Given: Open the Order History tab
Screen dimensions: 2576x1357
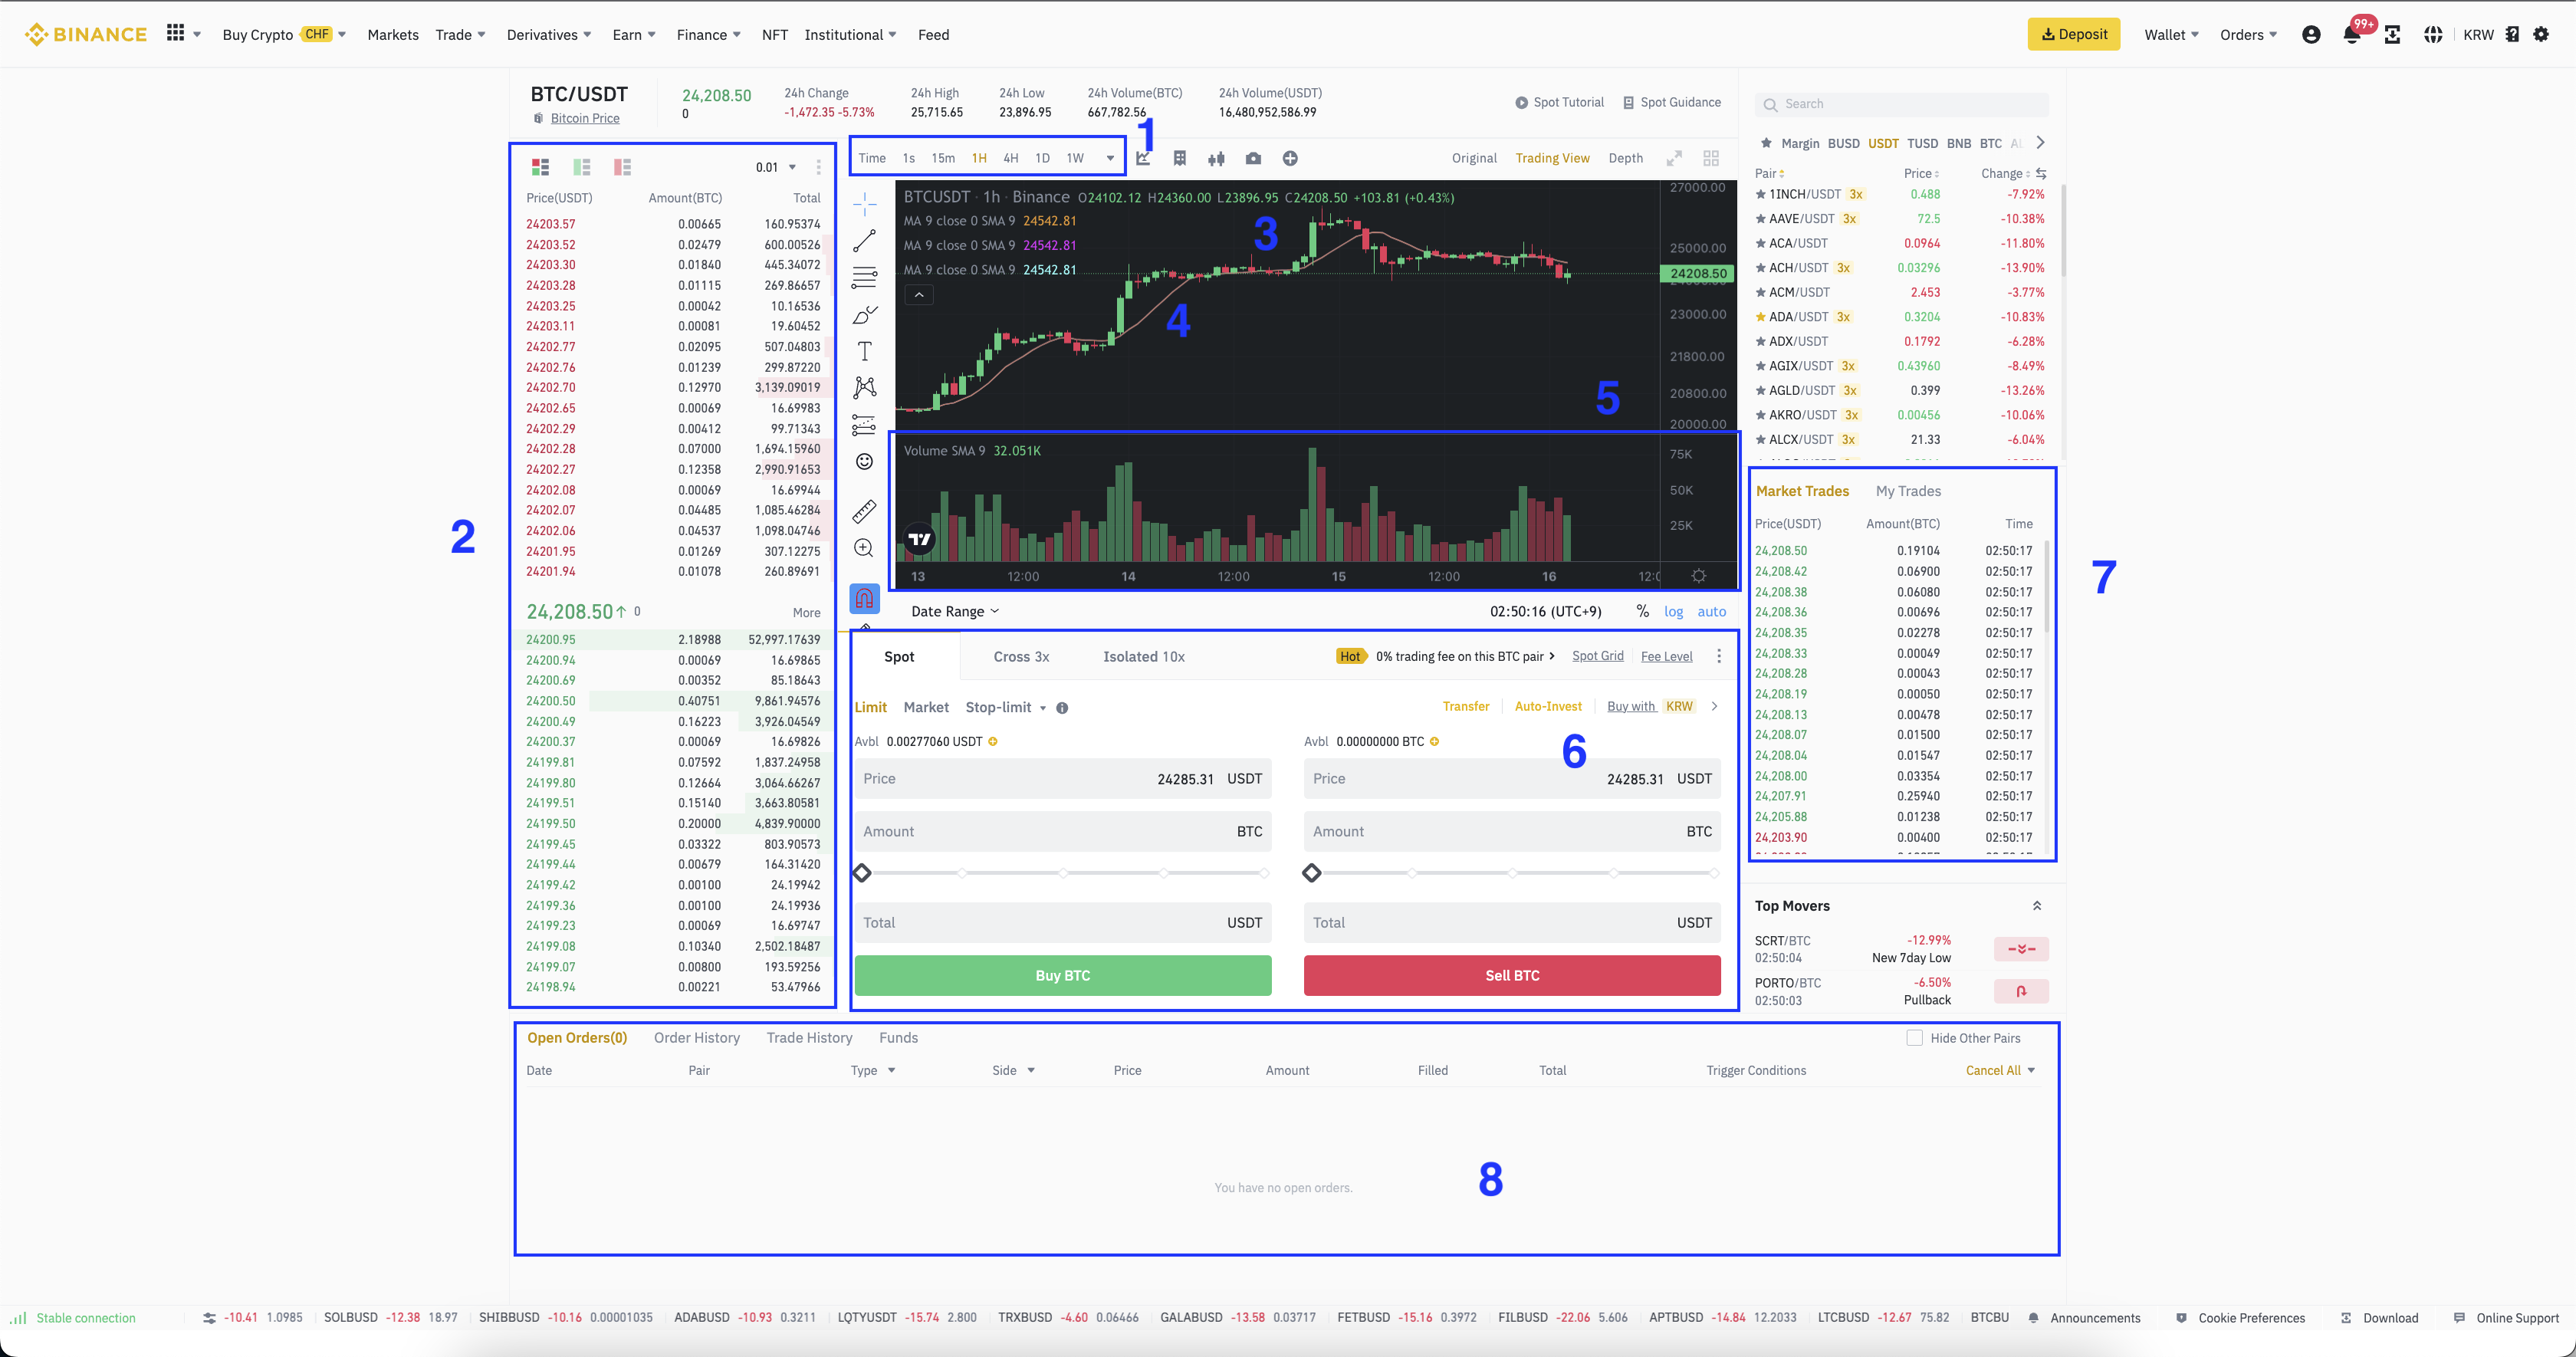Looking at the screenshot, I should [x=696, y=1037].
